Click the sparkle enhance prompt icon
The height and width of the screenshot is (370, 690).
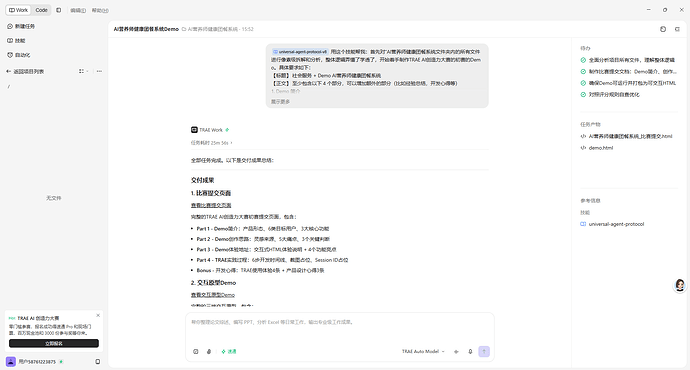click(456, 352)
